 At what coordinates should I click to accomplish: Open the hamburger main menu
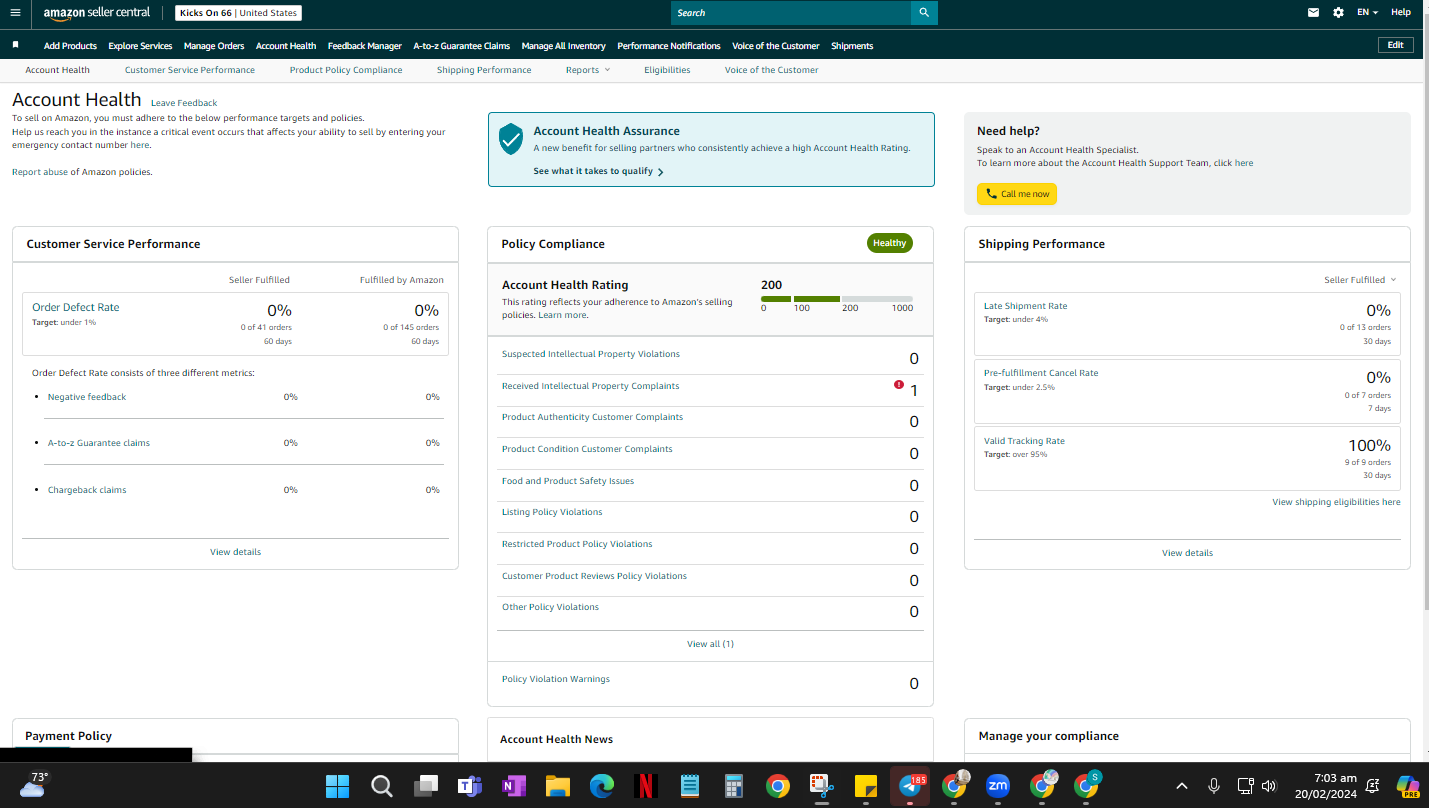[15, 13]
